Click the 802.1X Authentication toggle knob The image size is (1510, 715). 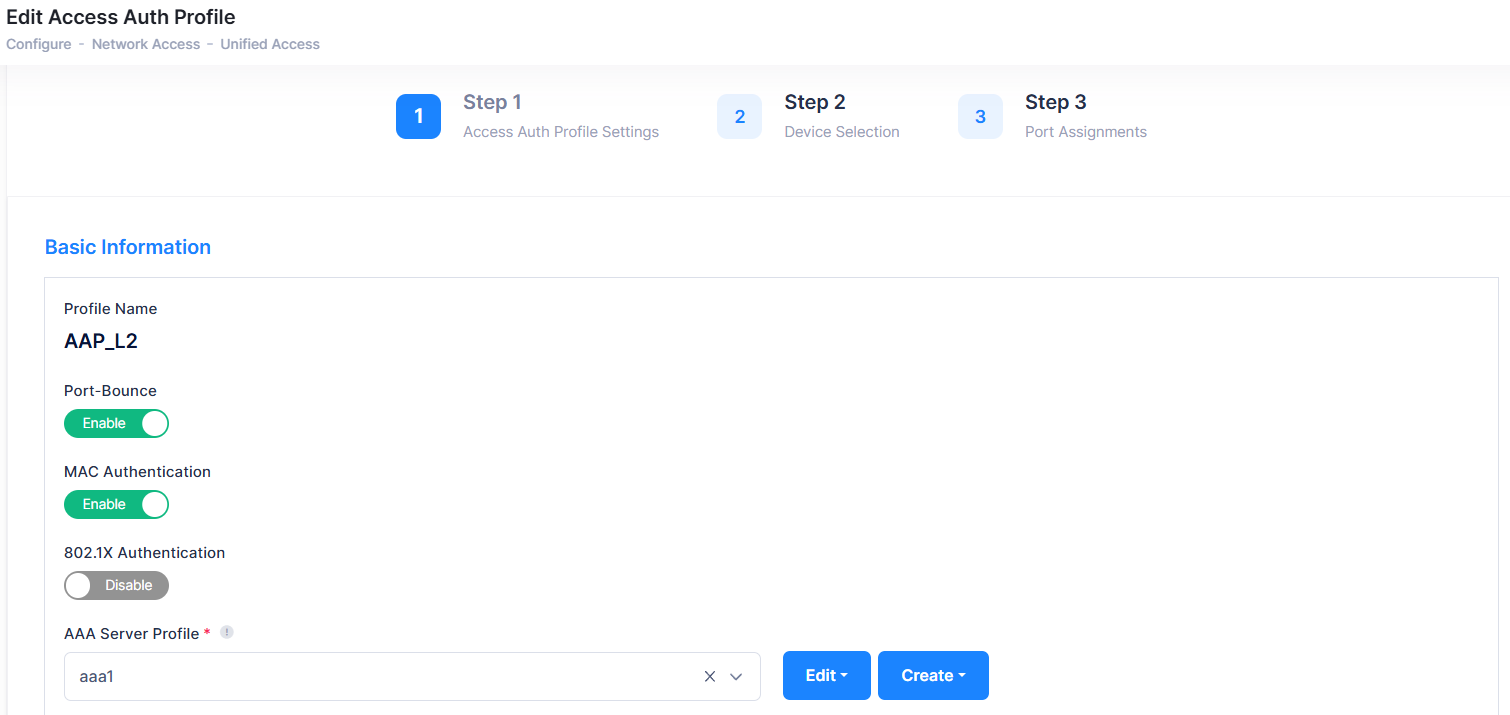[78, 585]
